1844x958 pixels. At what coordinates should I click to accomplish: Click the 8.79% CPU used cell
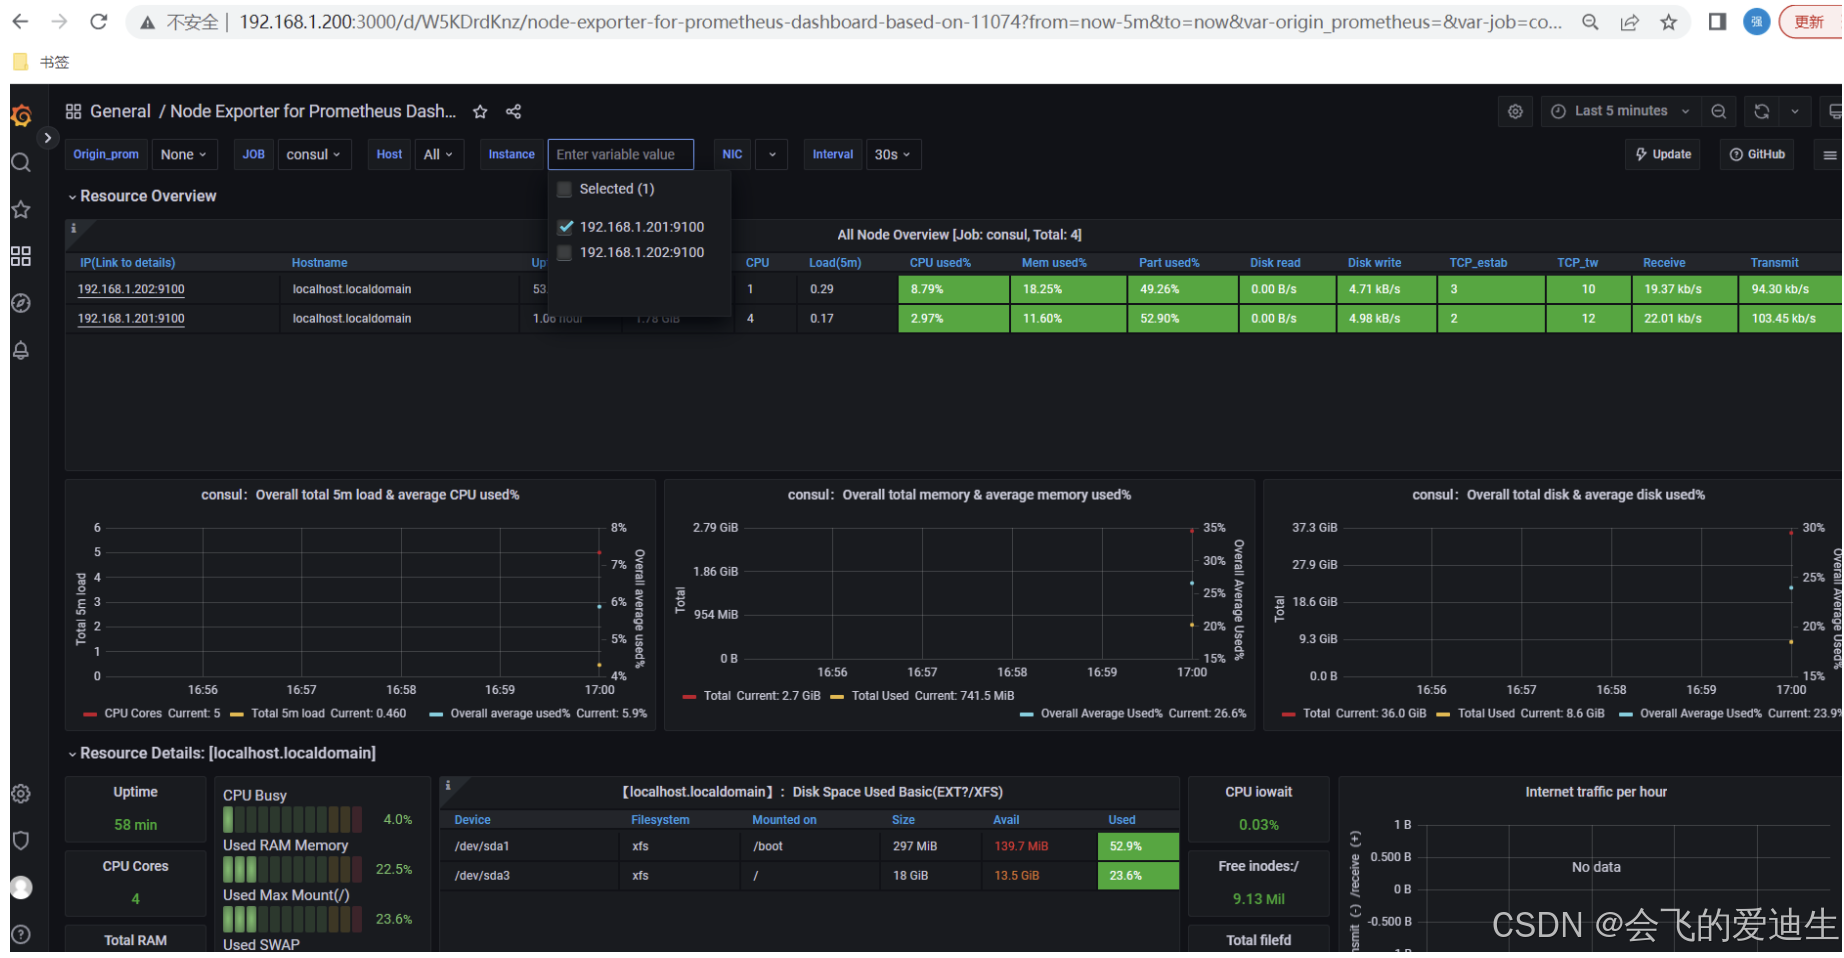(x=954, y=289)
